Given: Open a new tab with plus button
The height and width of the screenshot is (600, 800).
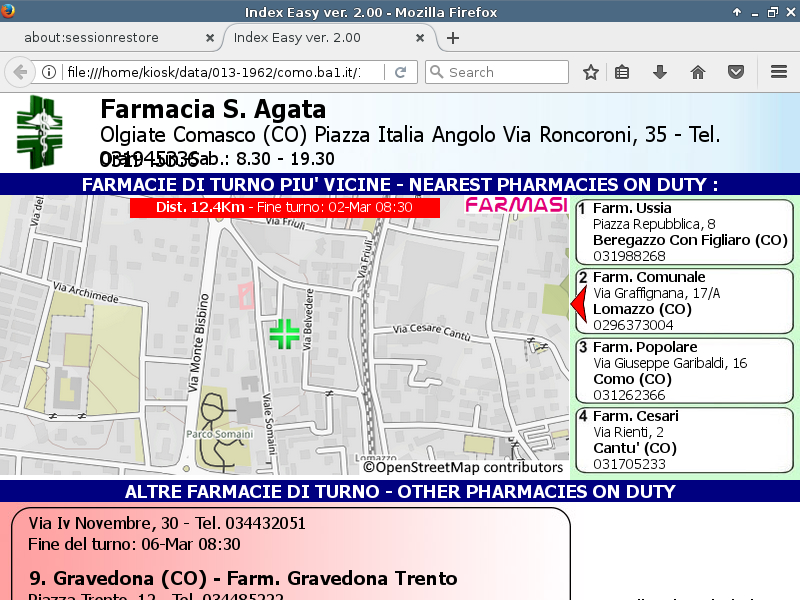Looking at the screenshot, I should point(453,38).
